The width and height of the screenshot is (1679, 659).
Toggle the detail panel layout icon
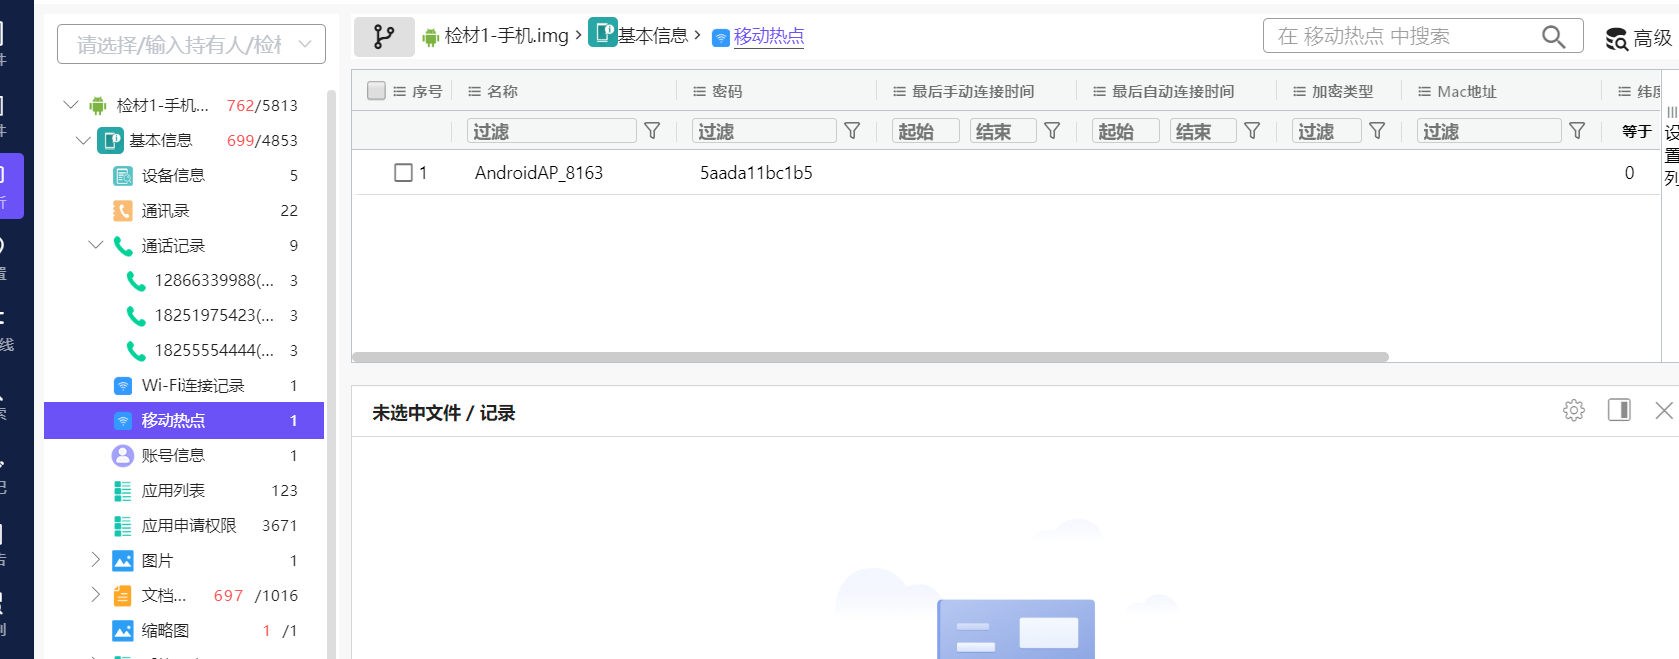pos(1619,410)
